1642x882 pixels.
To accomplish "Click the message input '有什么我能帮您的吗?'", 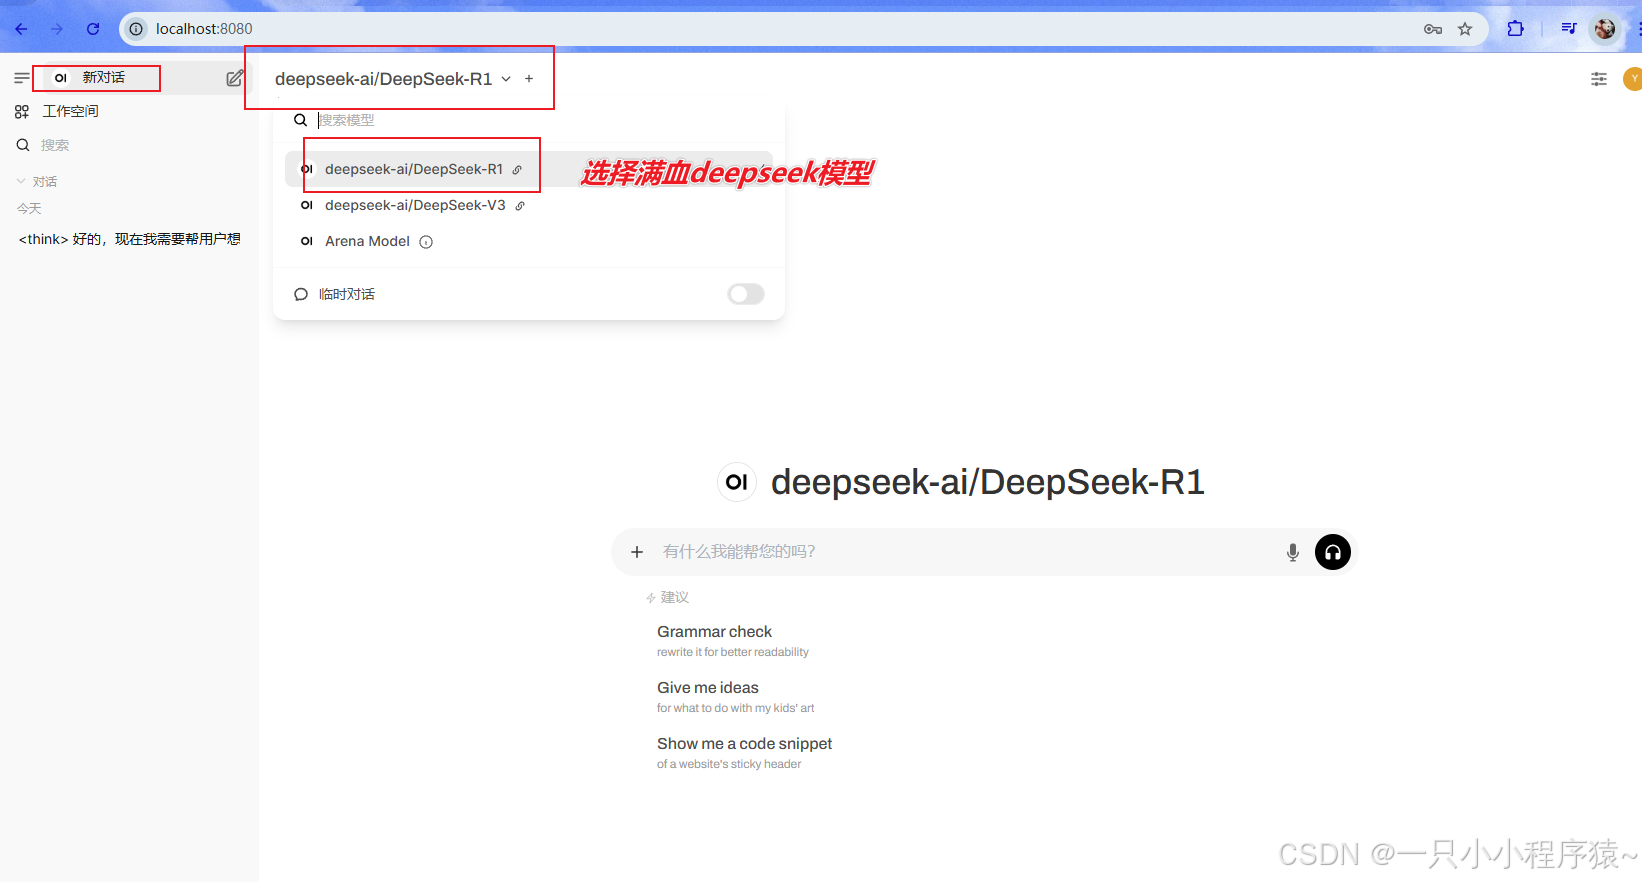I will pyautogui.click(x=965, y=552).
